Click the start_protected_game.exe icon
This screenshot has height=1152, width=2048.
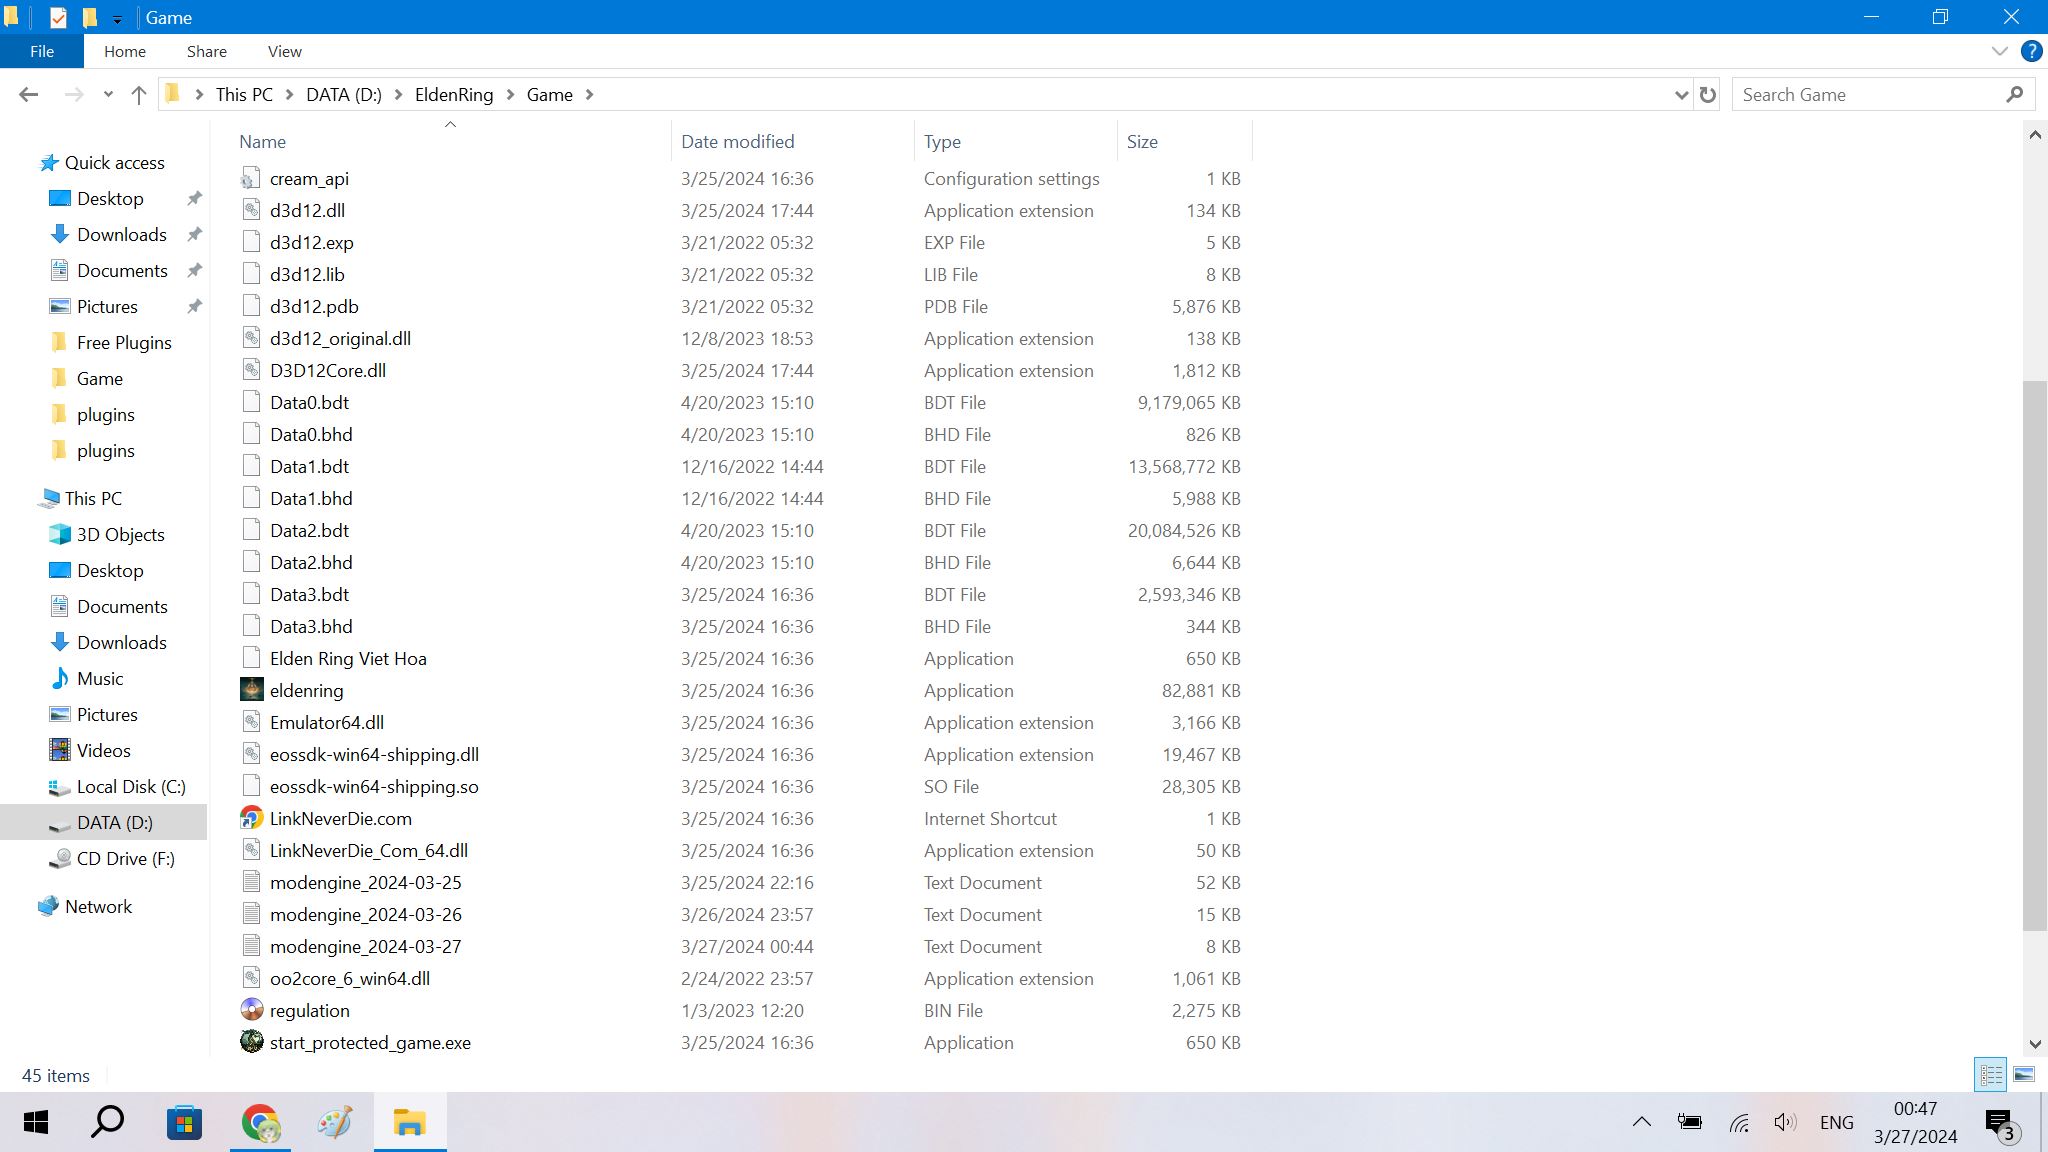point(252,1042)
